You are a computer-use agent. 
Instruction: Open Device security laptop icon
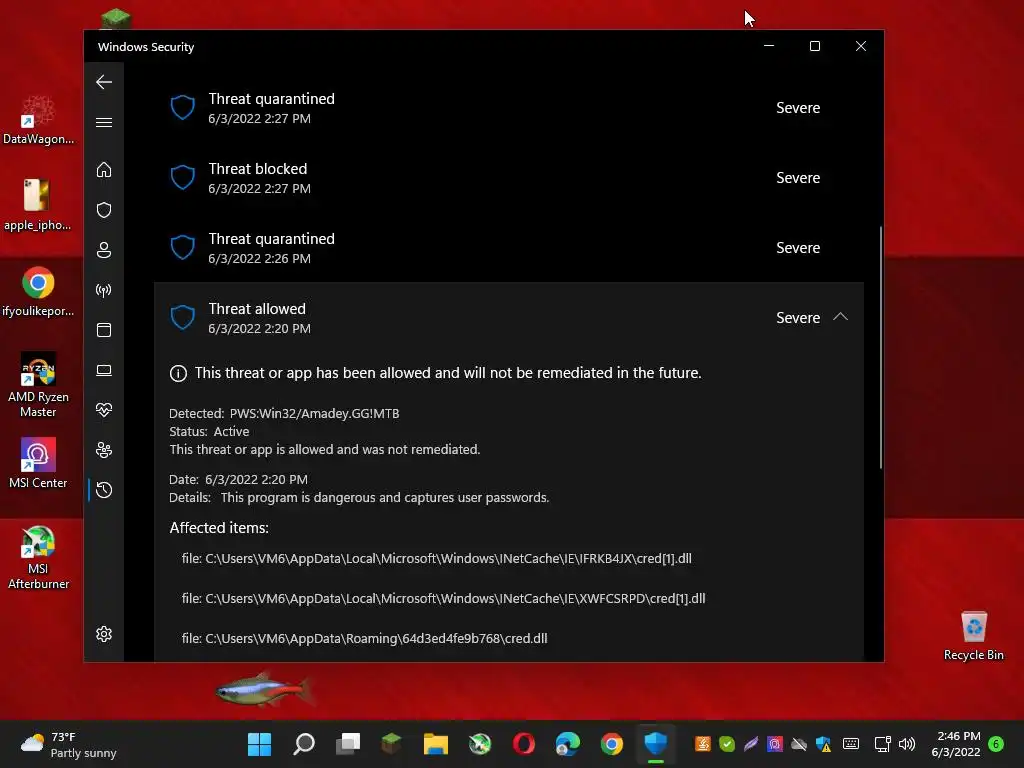[x=104, y=370]
